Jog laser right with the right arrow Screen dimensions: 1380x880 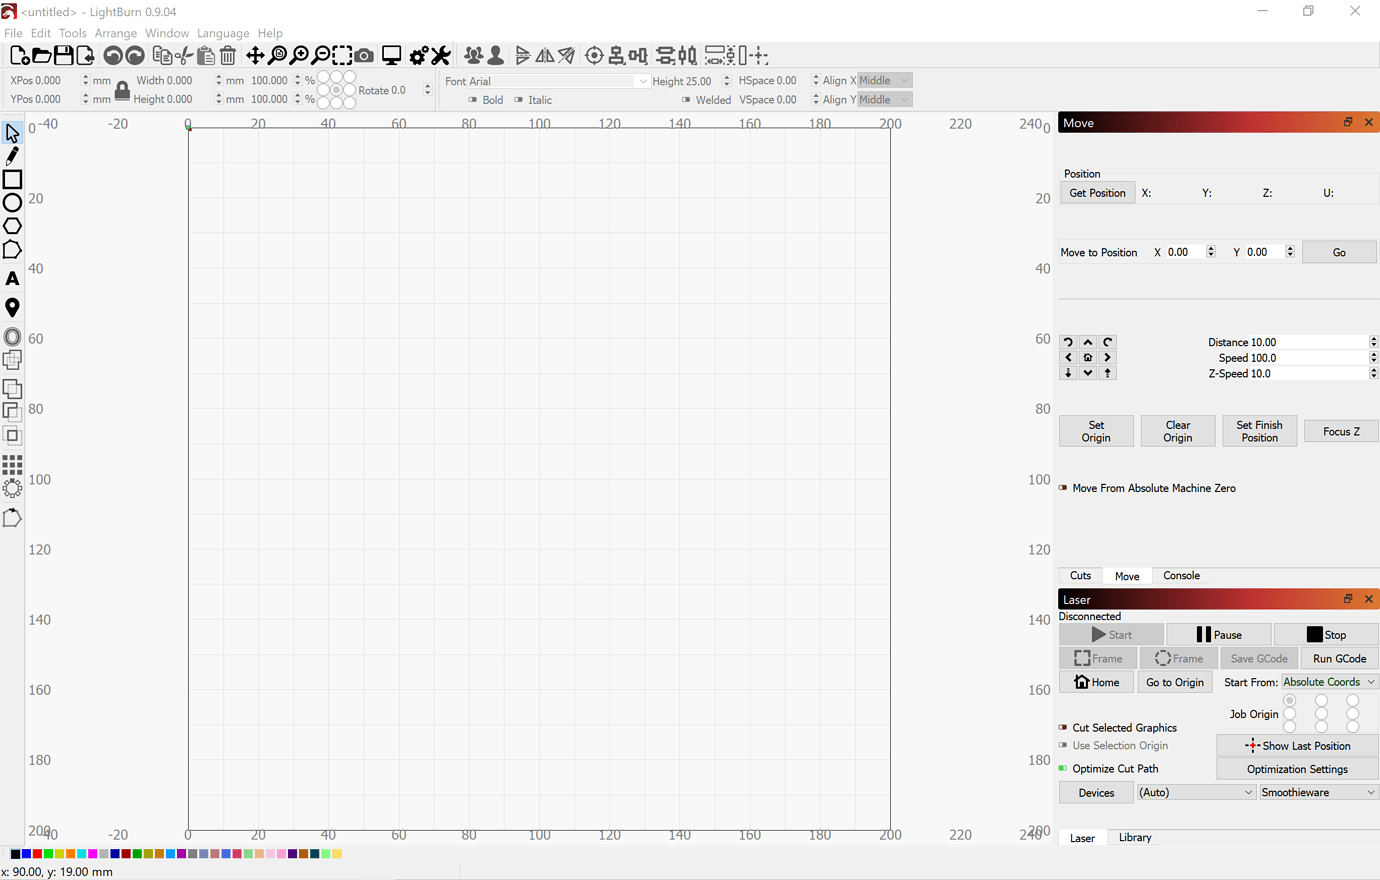1107,357
